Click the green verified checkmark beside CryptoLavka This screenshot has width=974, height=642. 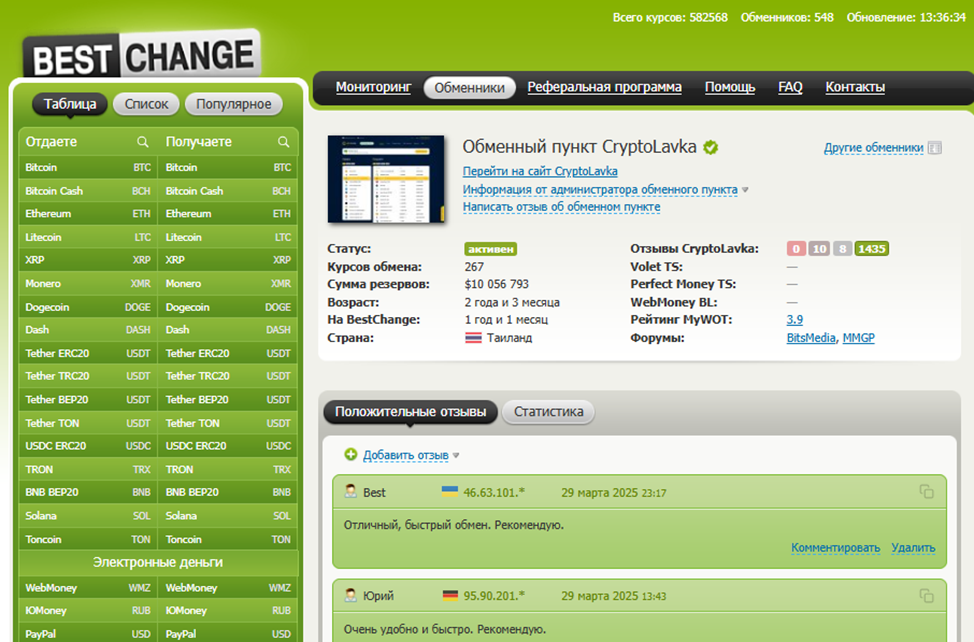click(711, 147)
